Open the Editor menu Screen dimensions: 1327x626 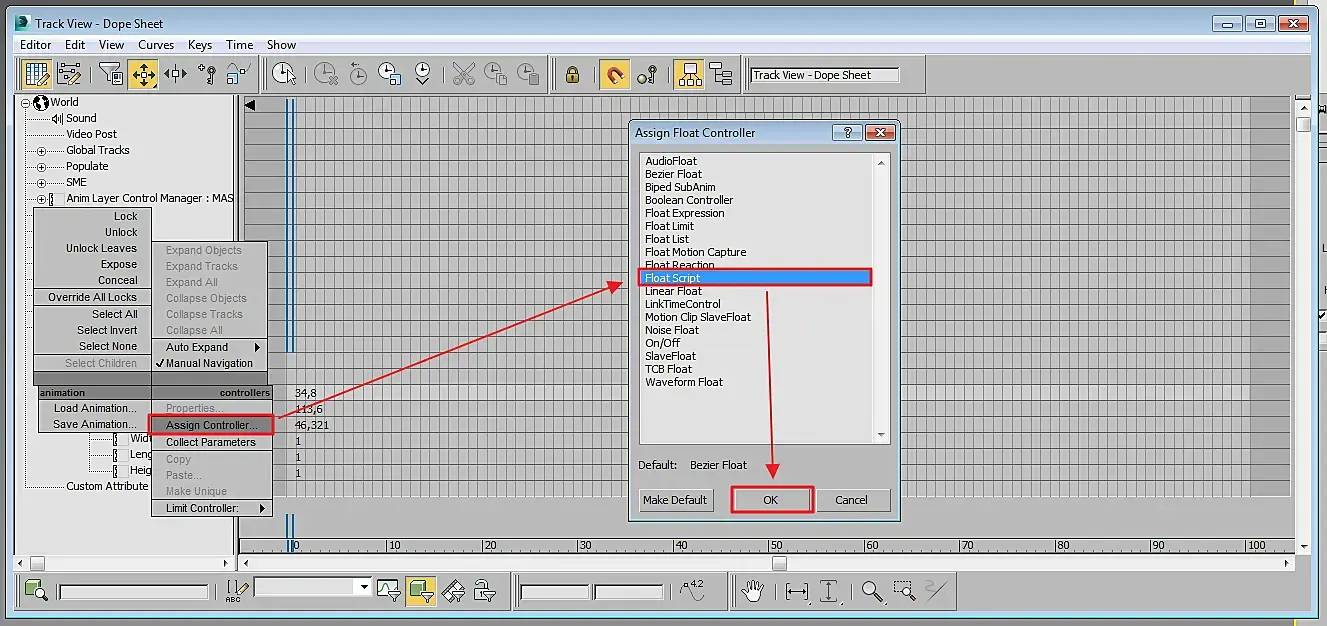(36, 45)
